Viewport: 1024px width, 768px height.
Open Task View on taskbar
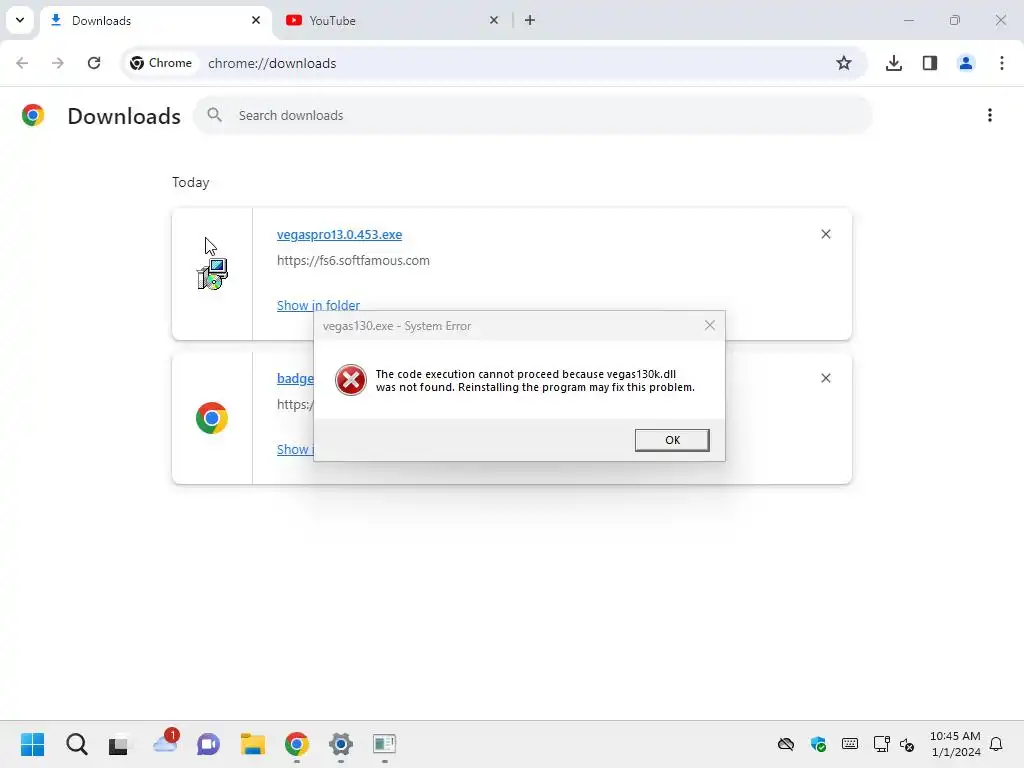click(119, 744)
